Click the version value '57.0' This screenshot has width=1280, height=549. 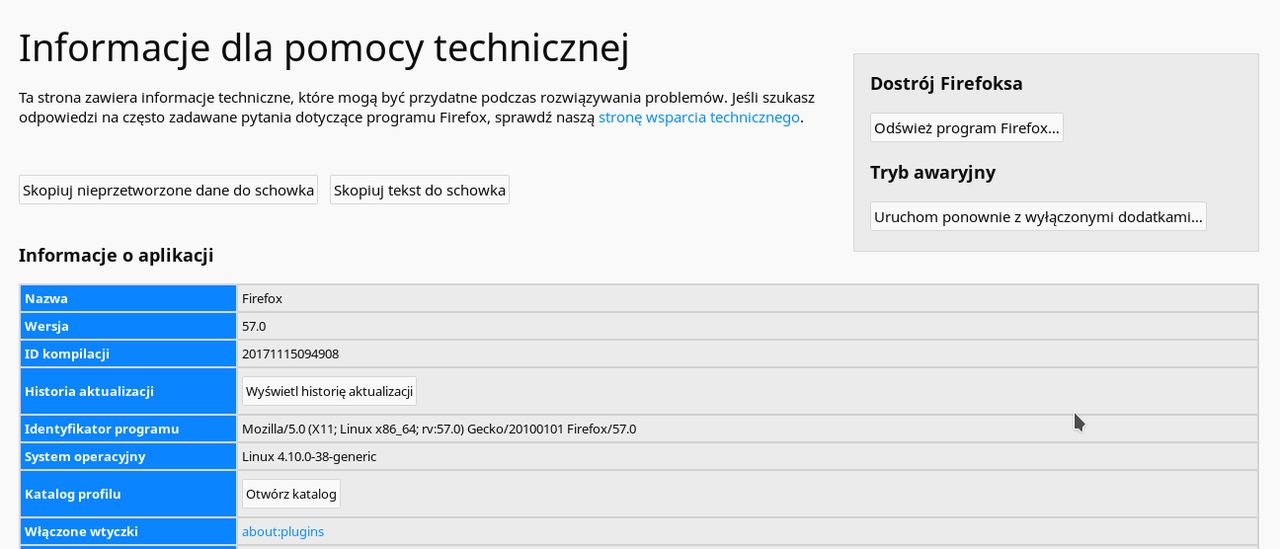(x=254, y=326)
